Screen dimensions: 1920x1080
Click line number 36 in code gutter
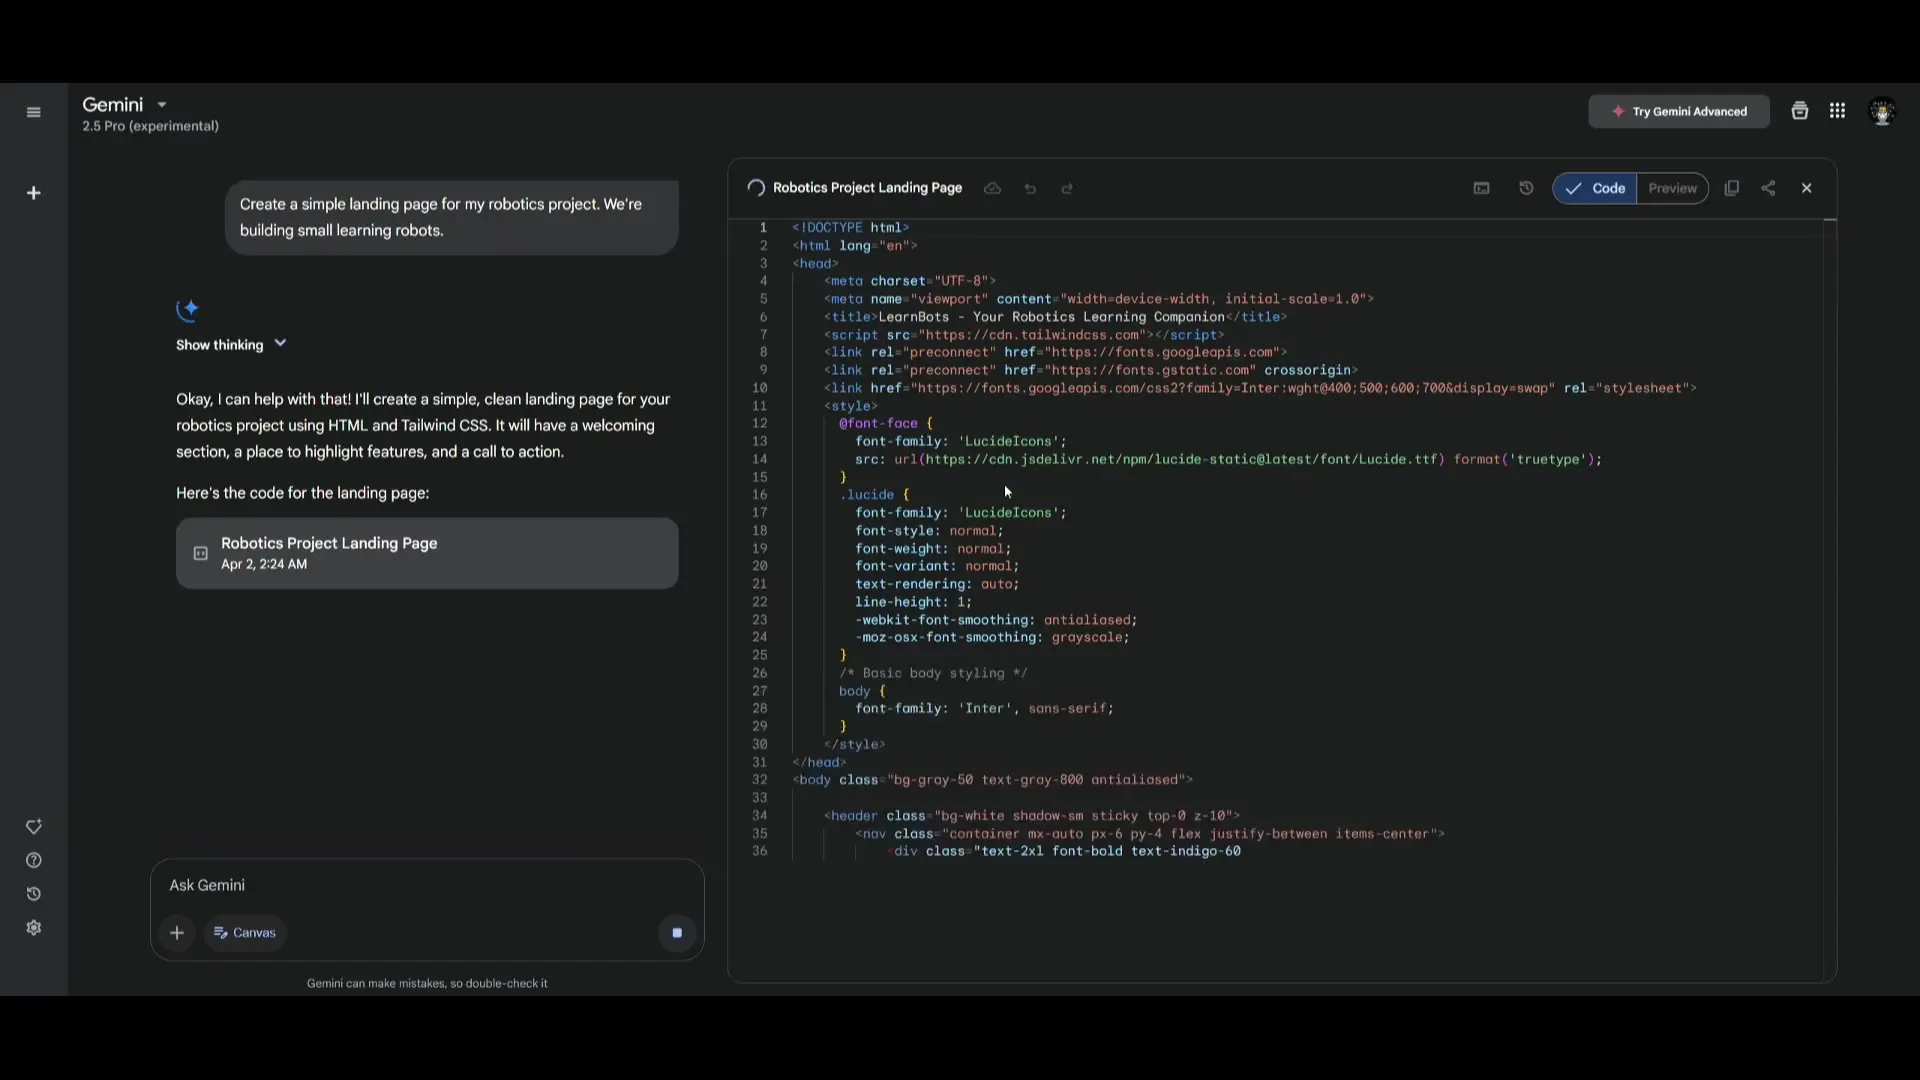coord(760,852)
